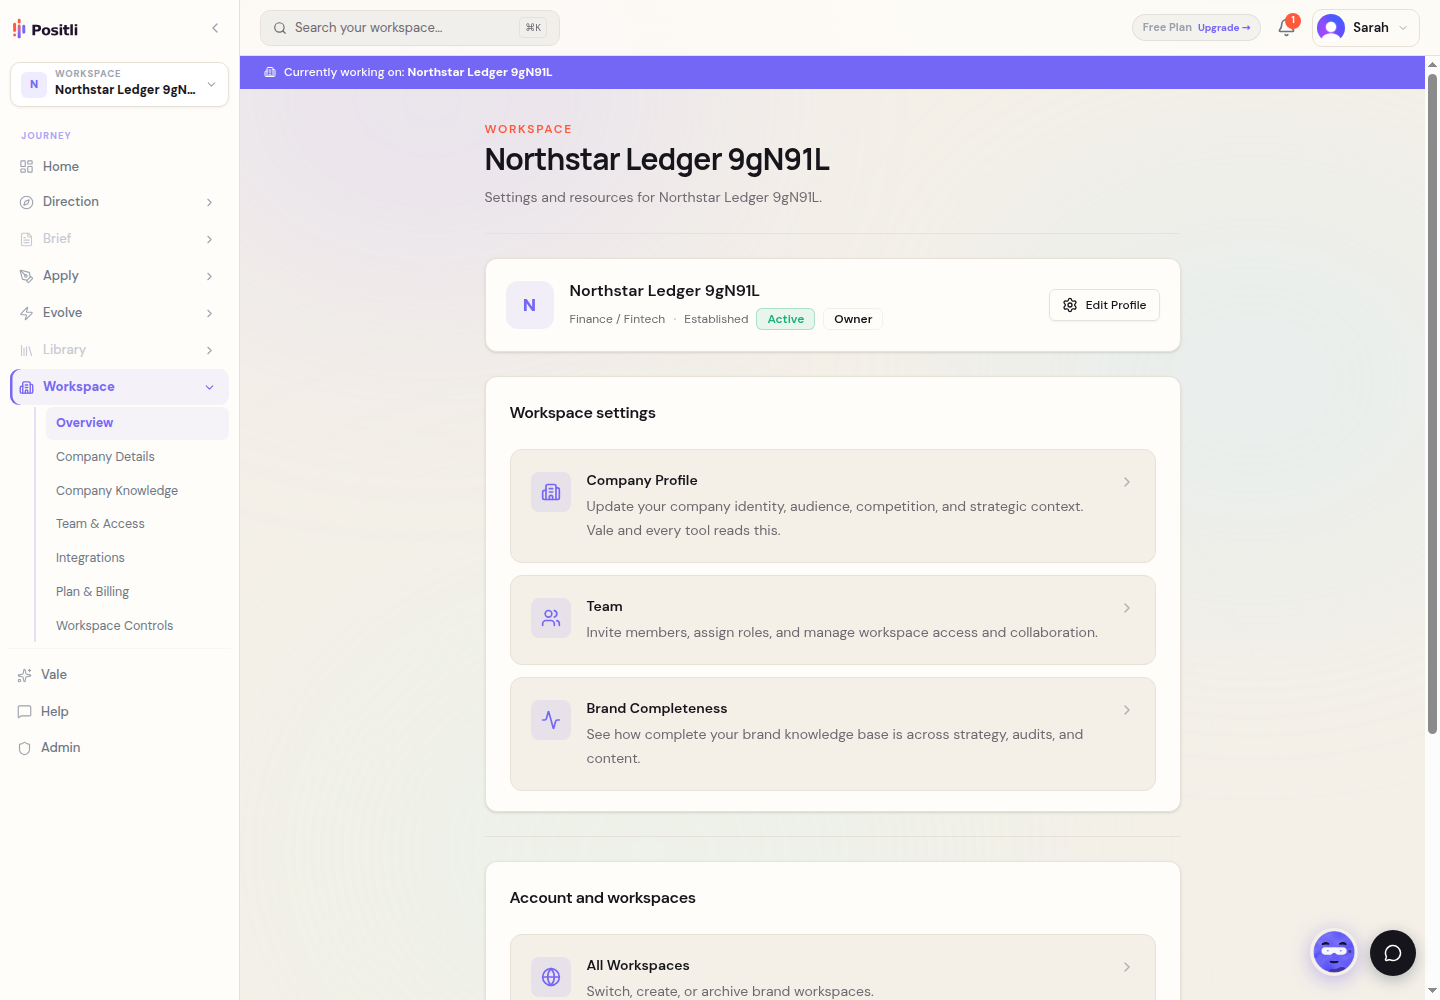Click the Positli logo in sidebar
Viewport: 1440px width, 1000px height.
coord(45,29)
